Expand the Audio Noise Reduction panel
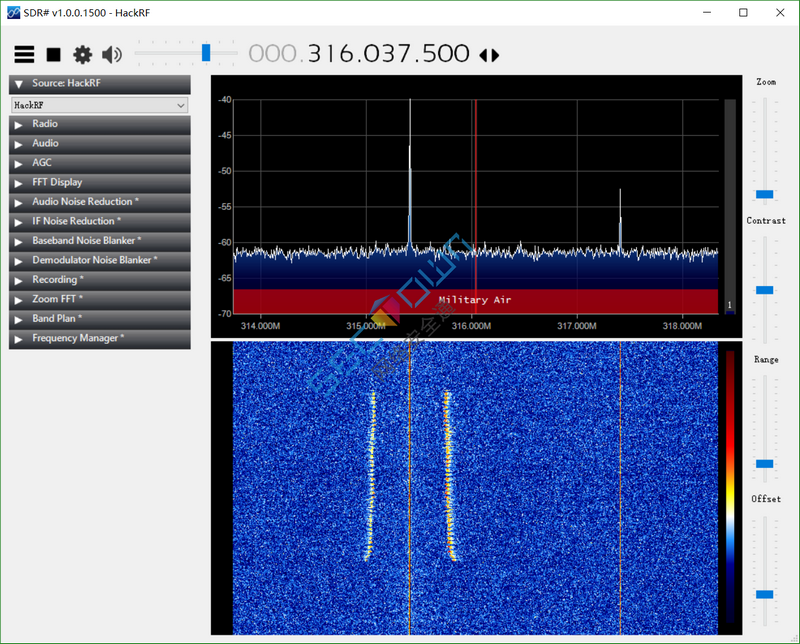The height and width of the screenshot is (644, 800). 100,202
